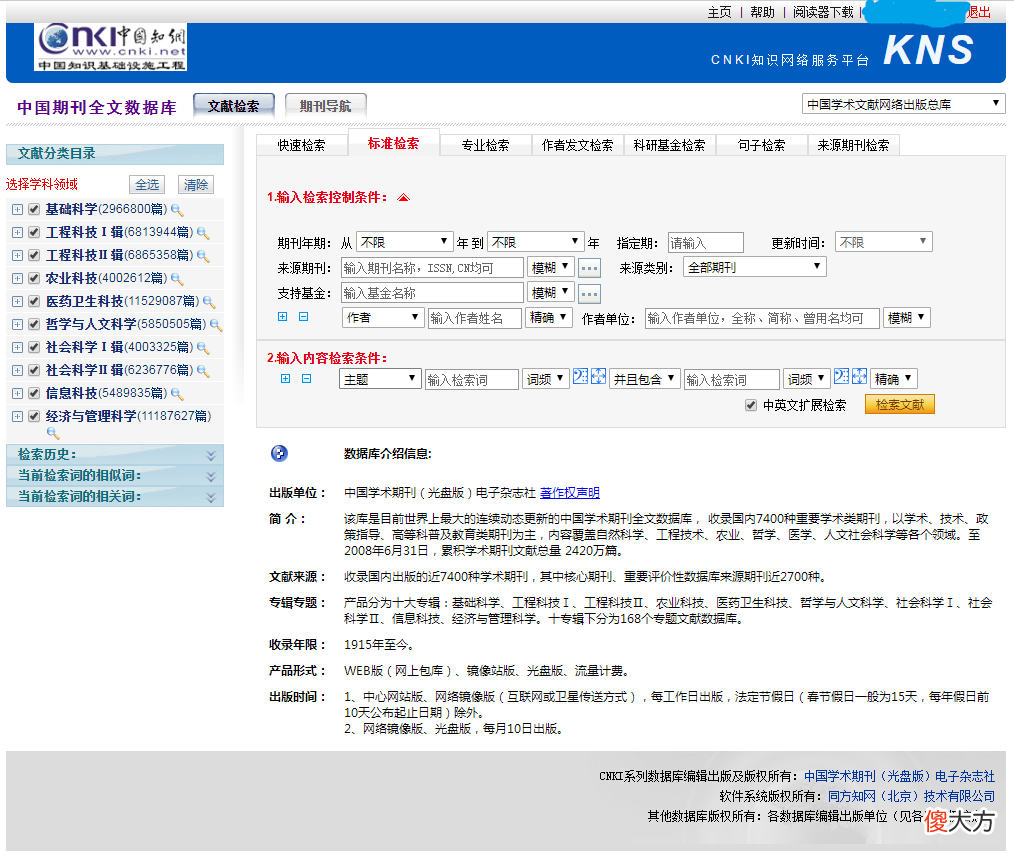Open 帮助 link in top bar
1014x859 pixels.
pyautogui.click(x=762, y=12)
